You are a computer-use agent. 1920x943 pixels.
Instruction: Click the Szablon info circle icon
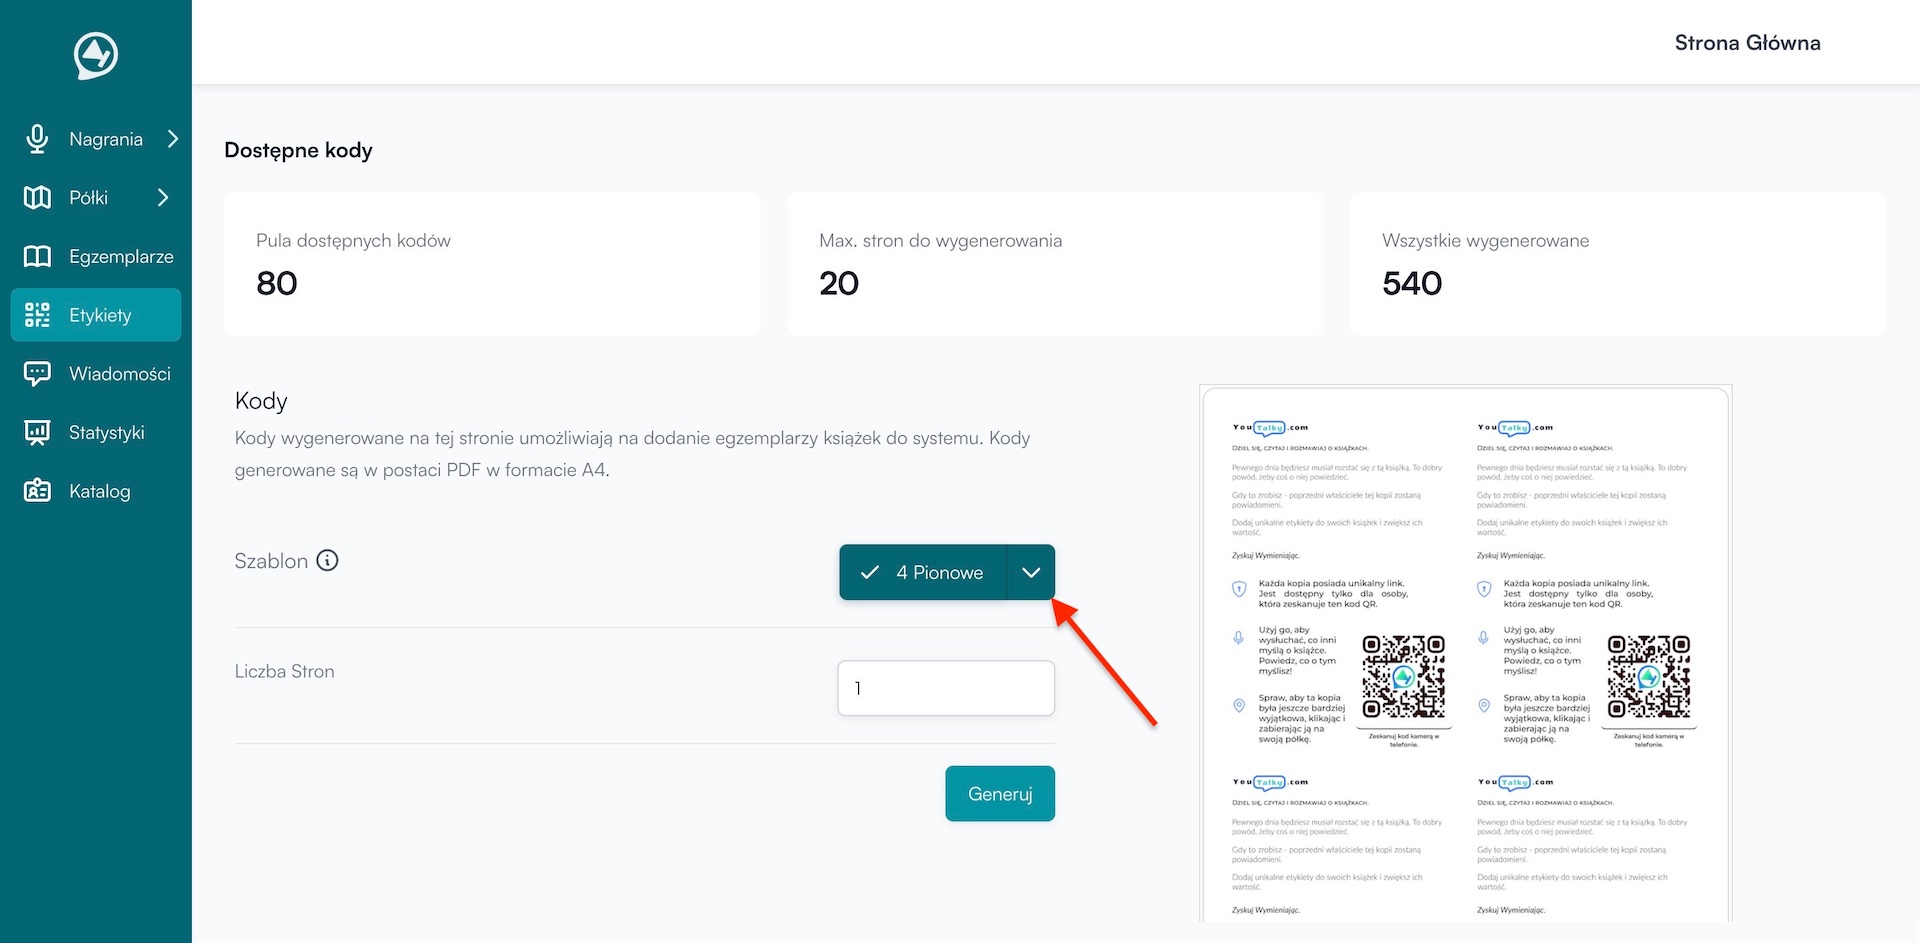point(327,561)
